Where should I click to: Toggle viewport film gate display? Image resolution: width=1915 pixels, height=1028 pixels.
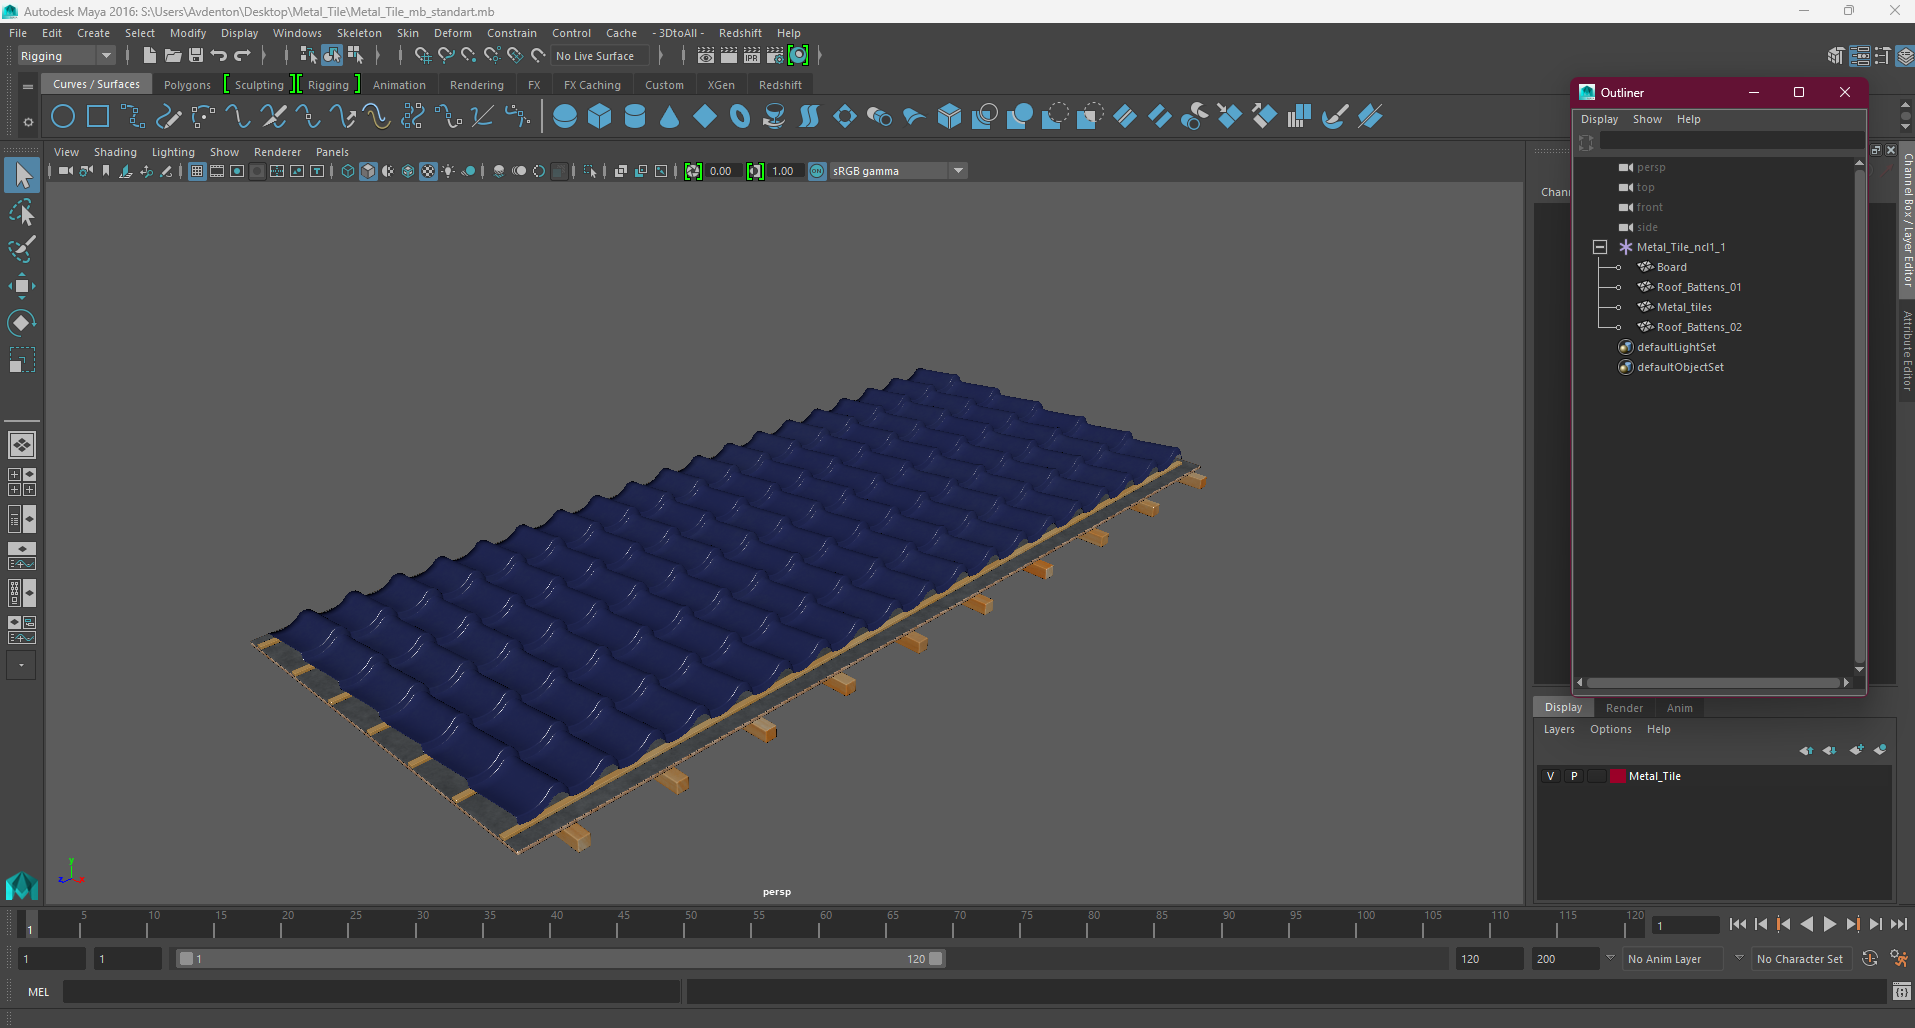[217, 172]
